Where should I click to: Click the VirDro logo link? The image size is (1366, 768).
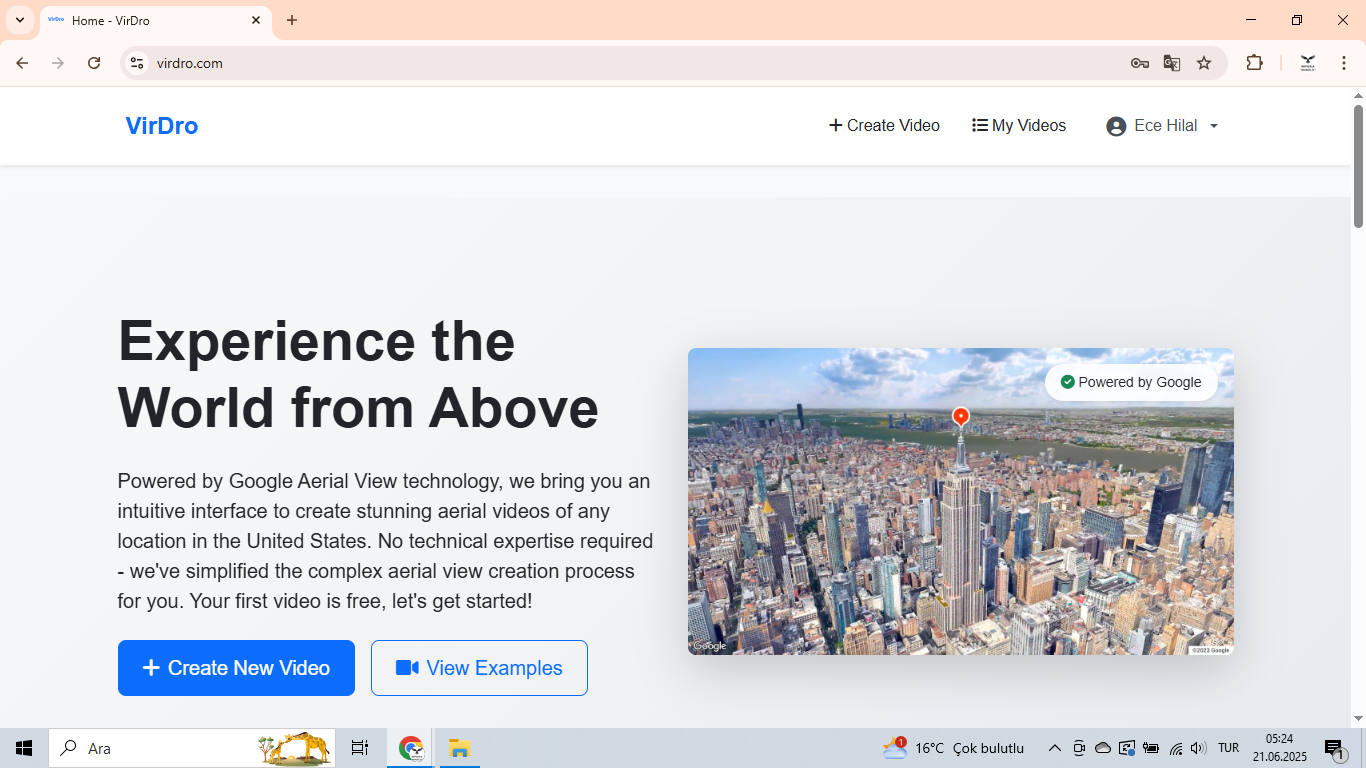point(162,125)
